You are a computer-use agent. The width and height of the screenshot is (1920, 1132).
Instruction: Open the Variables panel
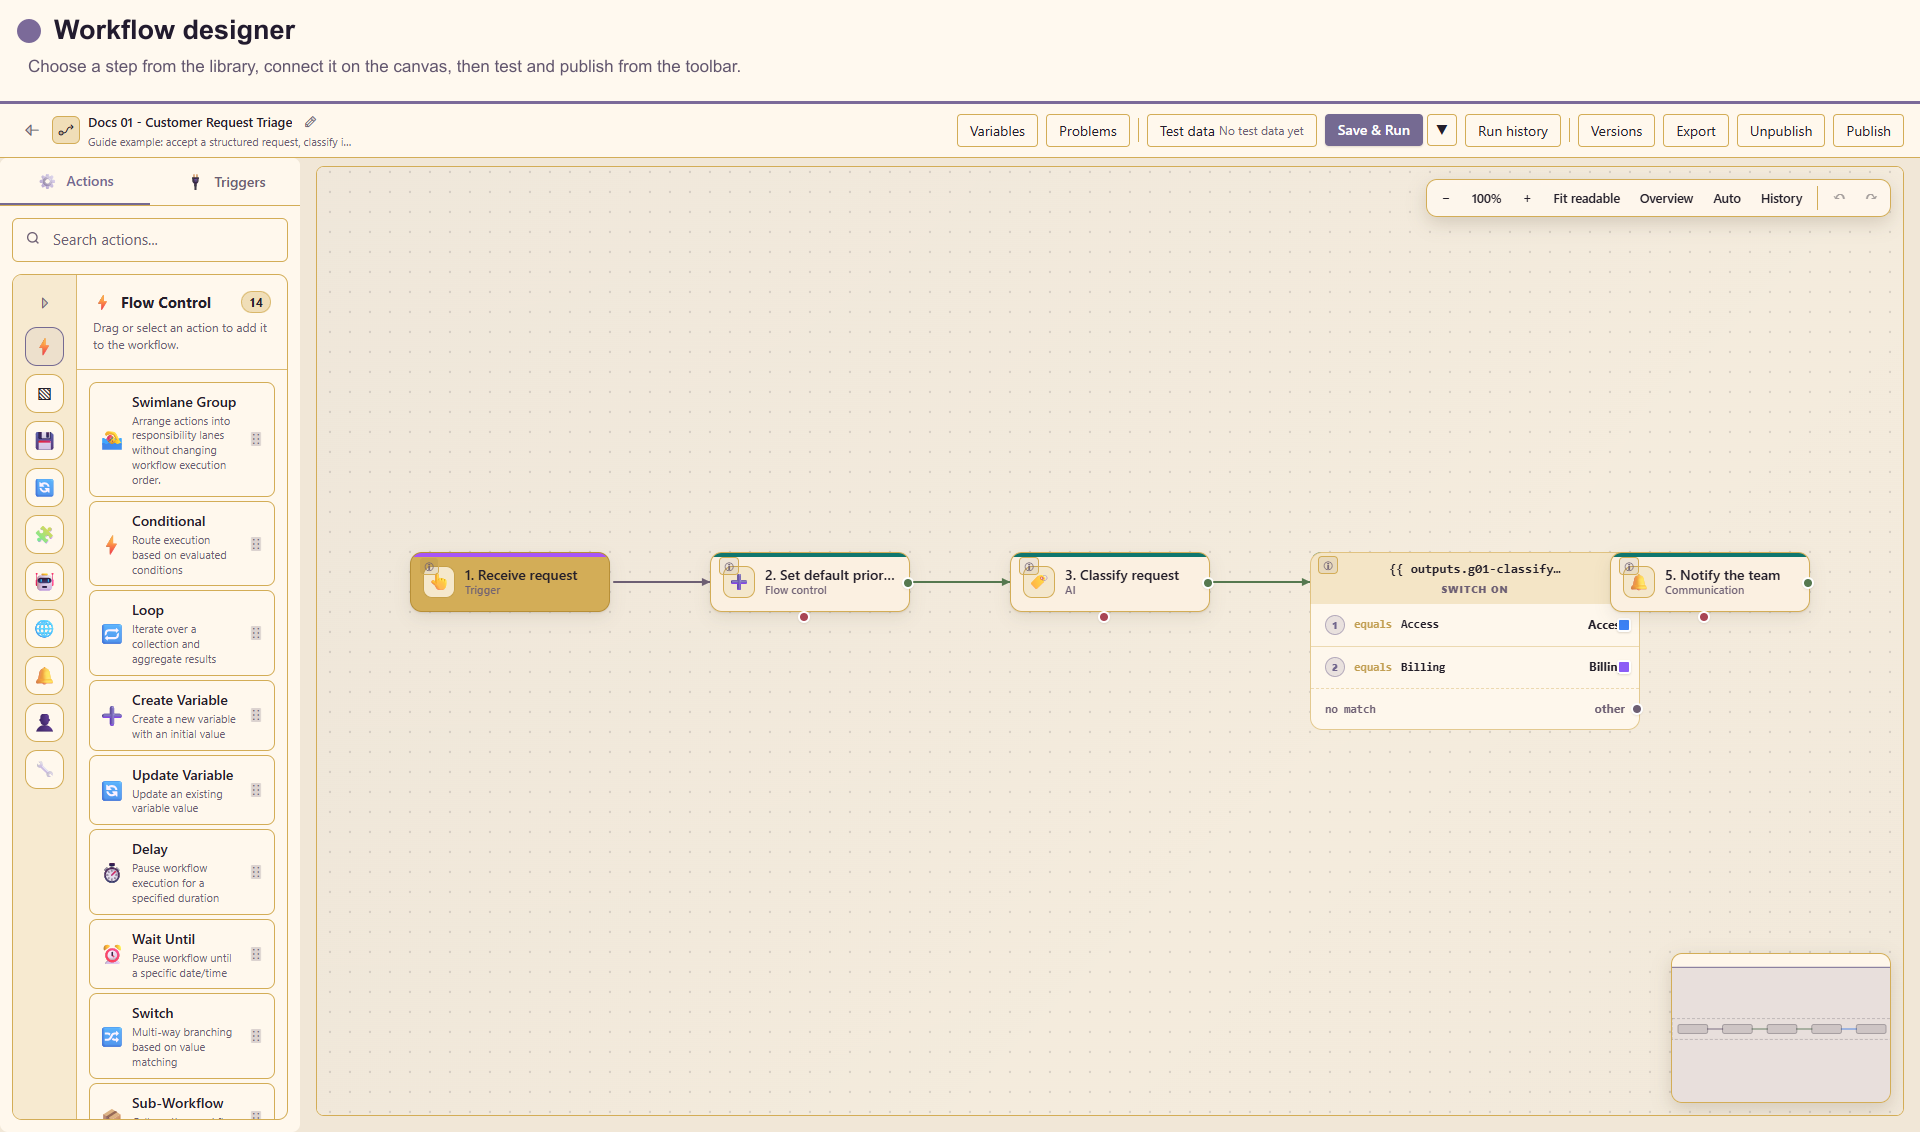pos(997,131)
